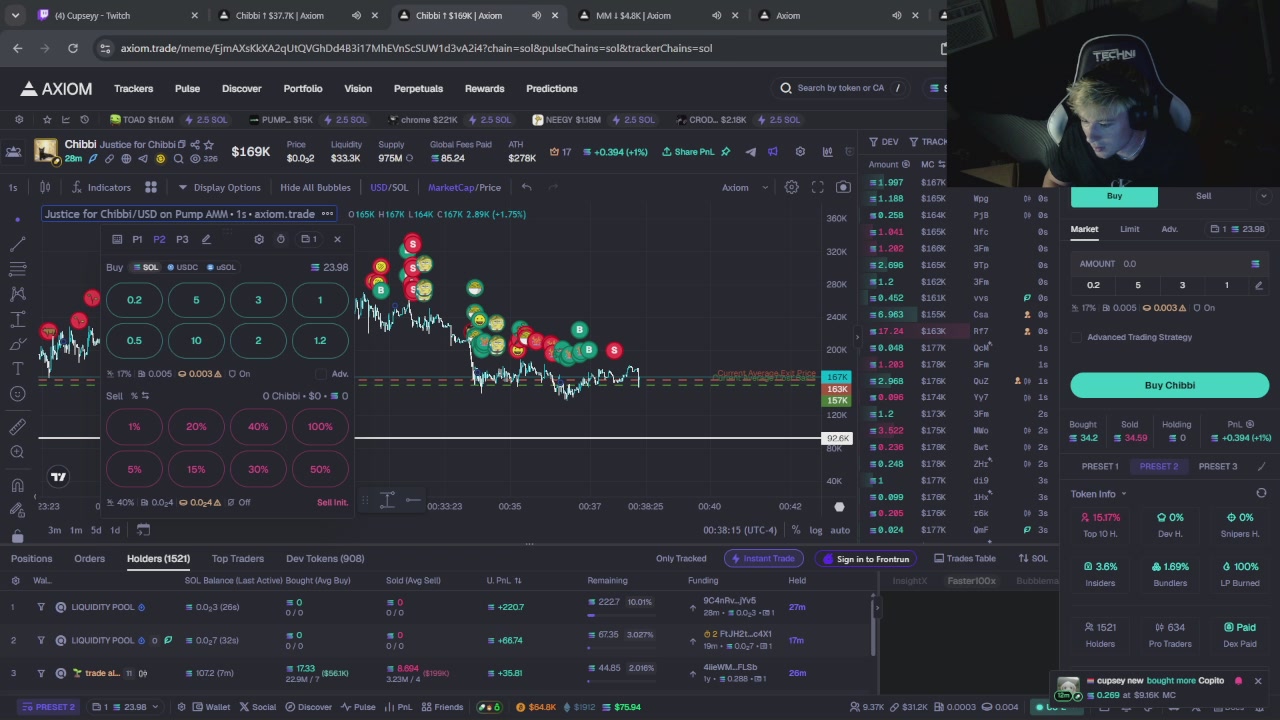Image resolution: width=1280 pixels, height=720 pixels.
Task: Click the browser address bar URL
Action: point(416,48)
